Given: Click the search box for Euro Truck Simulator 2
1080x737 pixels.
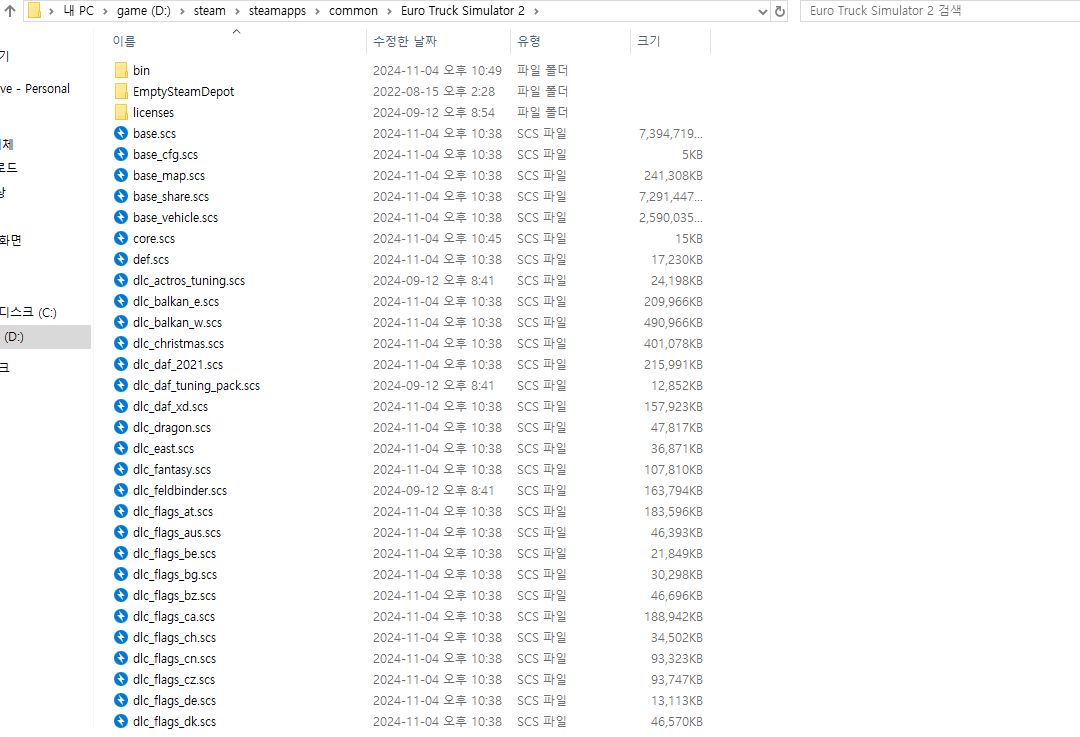Looking at the screenshot, I should [939, 11].
